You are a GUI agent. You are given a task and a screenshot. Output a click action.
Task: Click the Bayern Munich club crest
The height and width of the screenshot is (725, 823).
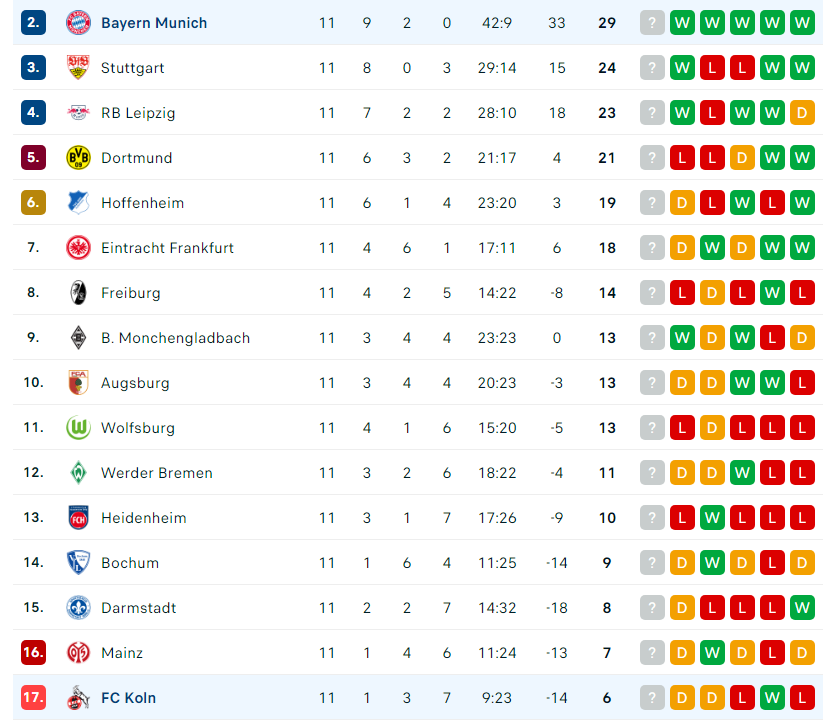pyautogui.click(x=78, y=23)
